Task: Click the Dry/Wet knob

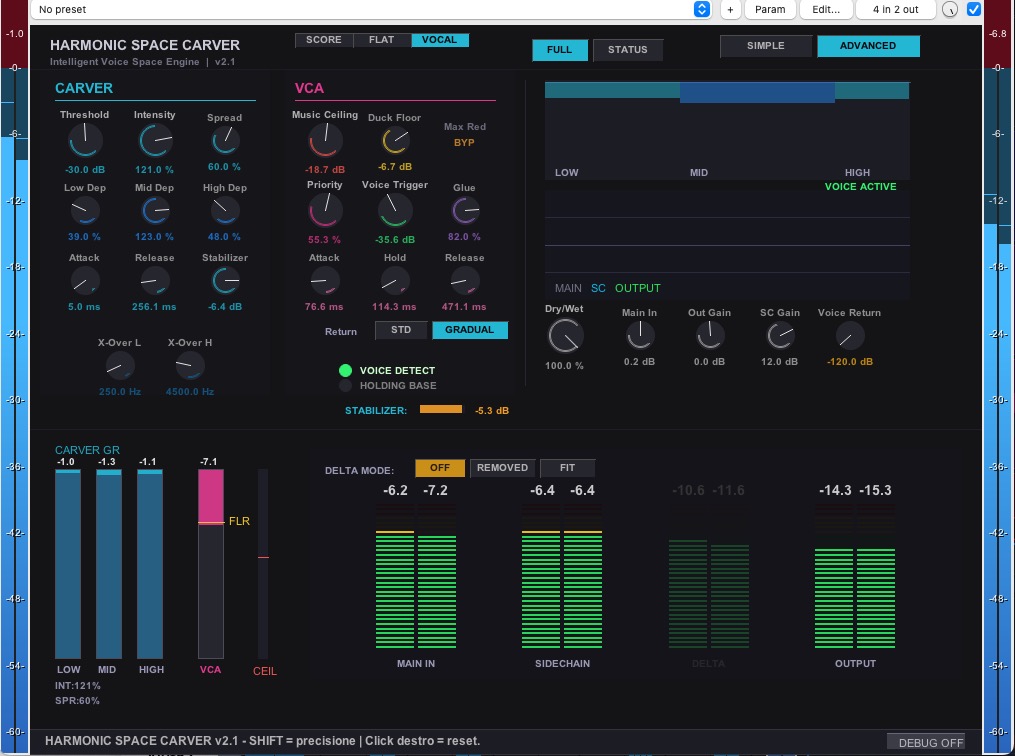Action: [566, 336]
